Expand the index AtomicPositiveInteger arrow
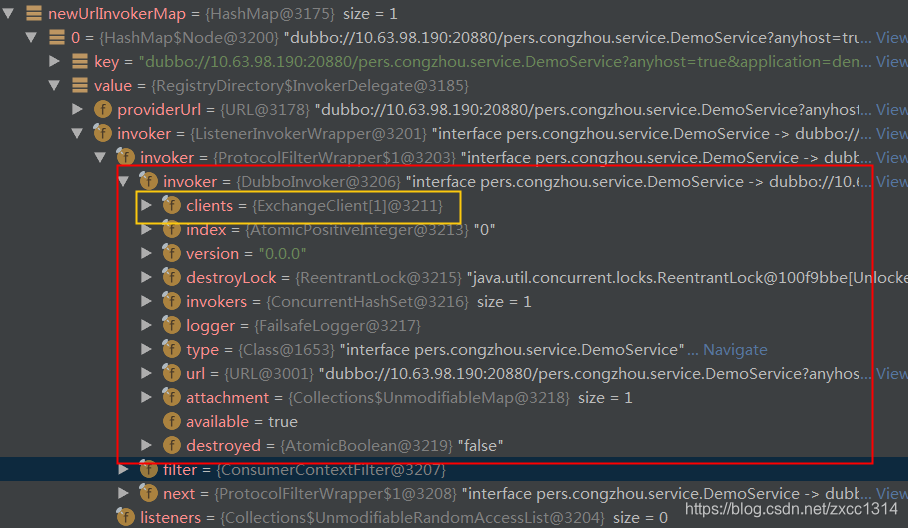Screen dimensions: 908x528 pyautogui.click(x=147, y=230)
